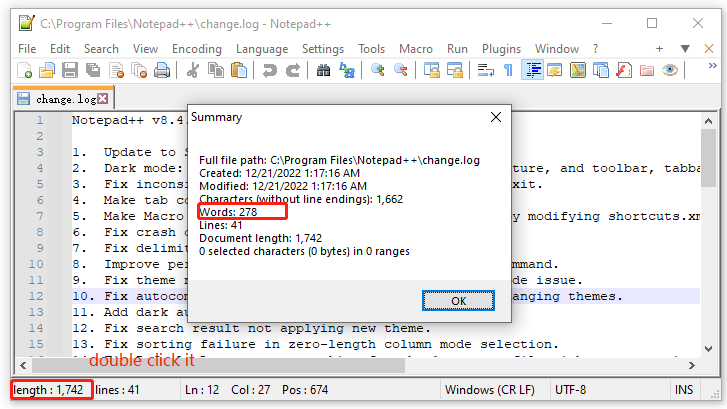727x409 pixels.
Task: Toggle show all characters pilcrow icon
Action: 509,70
